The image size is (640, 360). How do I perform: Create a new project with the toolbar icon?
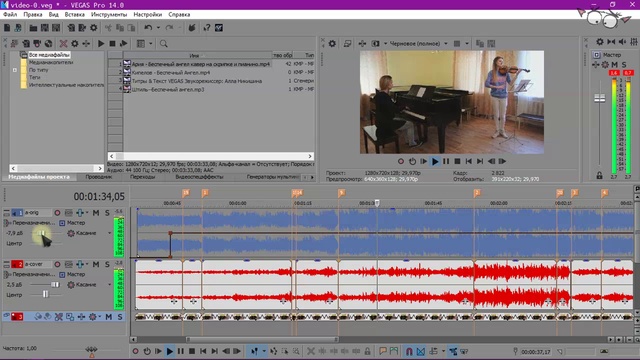tap(7, 28)
